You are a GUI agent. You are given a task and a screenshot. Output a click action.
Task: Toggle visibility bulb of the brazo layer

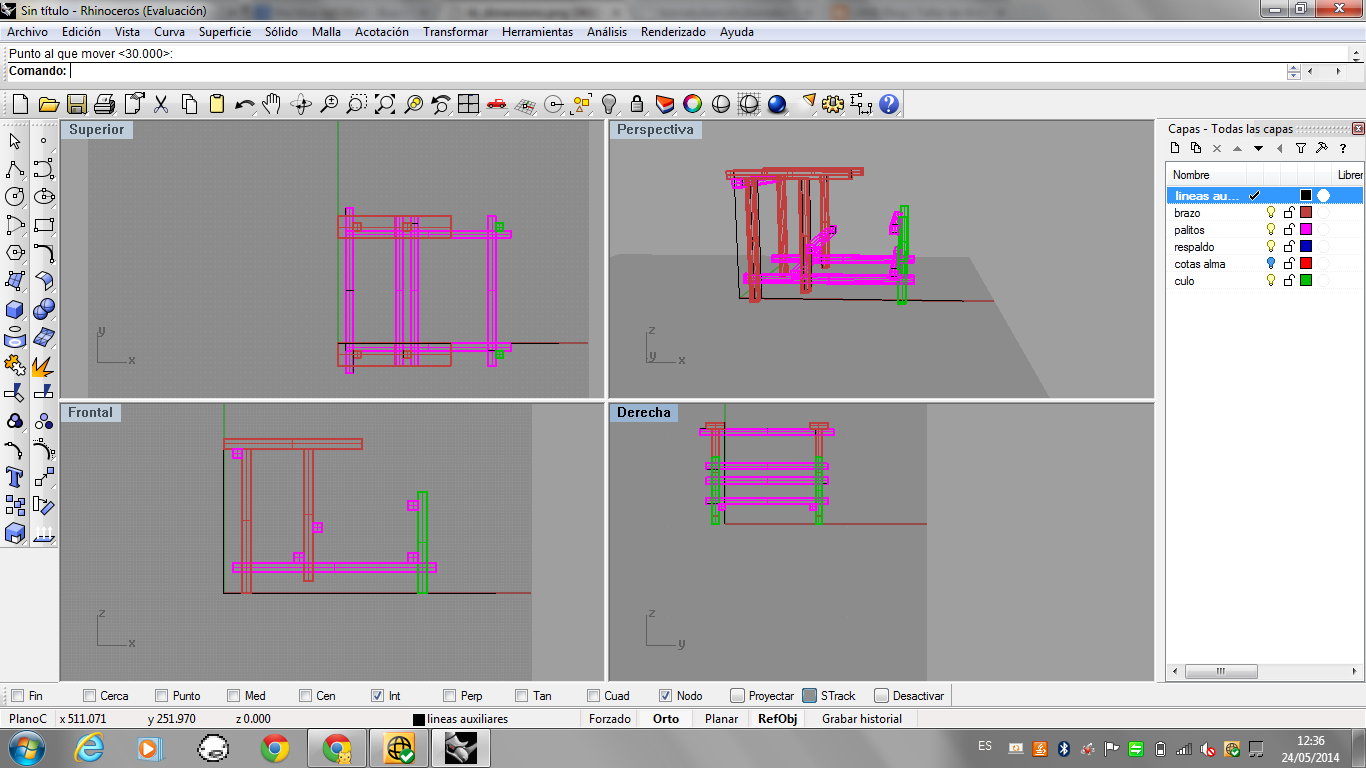(1271, 213)
